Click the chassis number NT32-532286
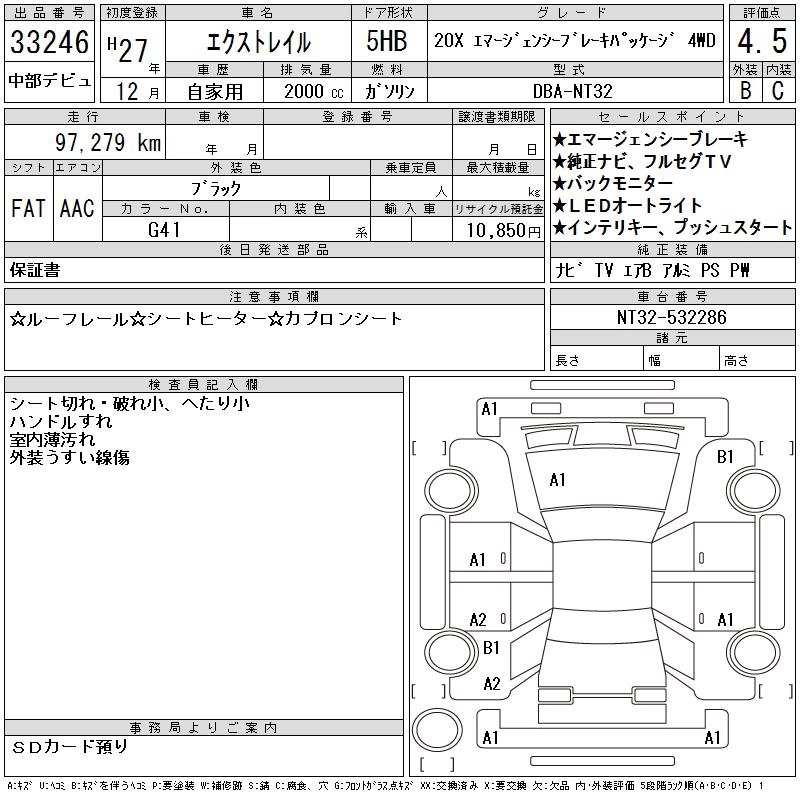The height and width of the screenshot is (800, 800). pyautogui.click(x=672, y=317)
